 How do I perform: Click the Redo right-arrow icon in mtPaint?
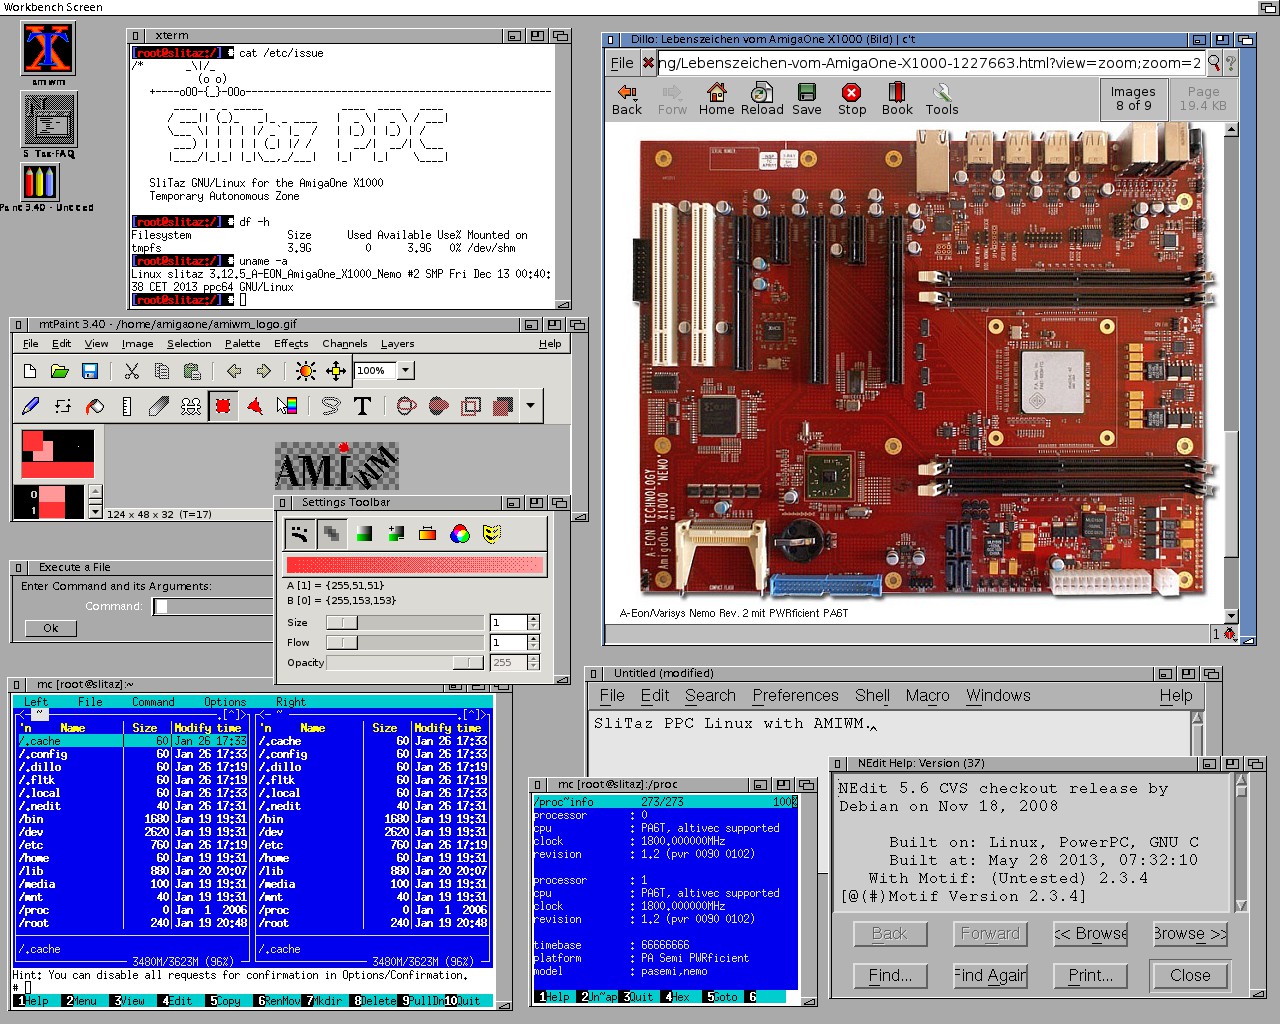tap(264, 371)
